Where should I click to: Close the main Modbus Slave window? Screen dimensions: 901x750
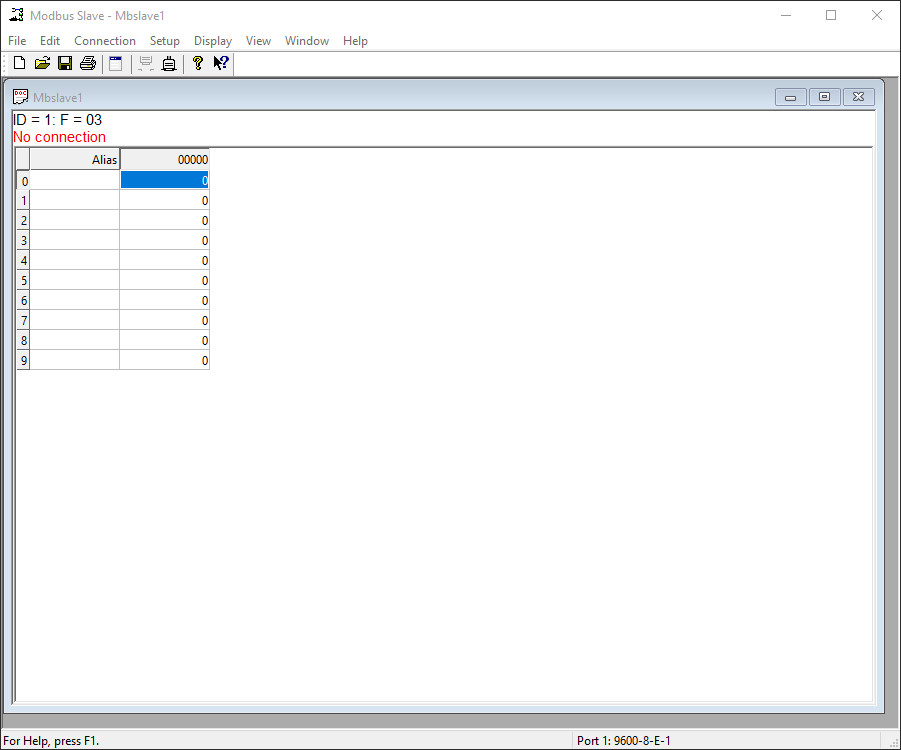click(x=877, y=15)
